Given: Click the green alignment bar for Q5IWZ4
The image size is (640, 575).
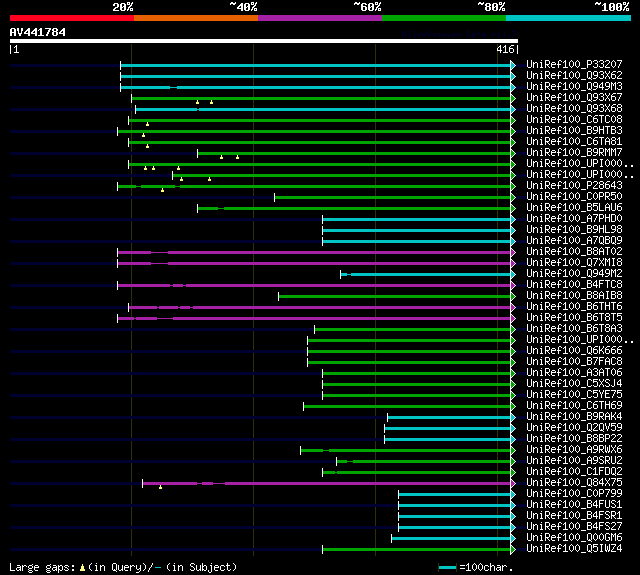Looking at the screenshot, I should [417, 550].
